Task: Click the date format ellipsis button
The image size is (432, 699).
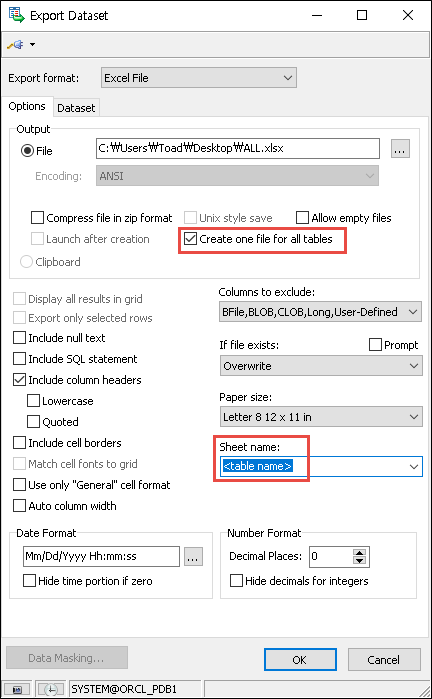Action: (x=193, y=556)
